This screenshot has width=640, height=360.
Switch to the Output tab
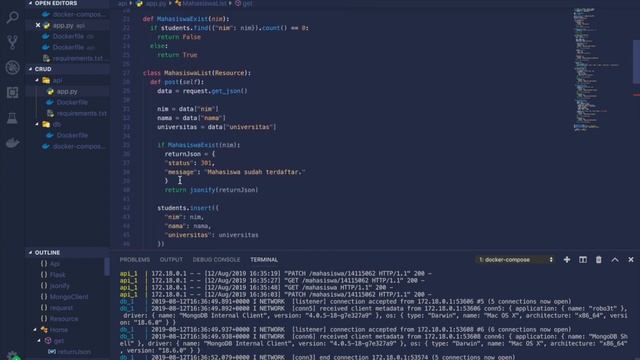coord(171,260)
